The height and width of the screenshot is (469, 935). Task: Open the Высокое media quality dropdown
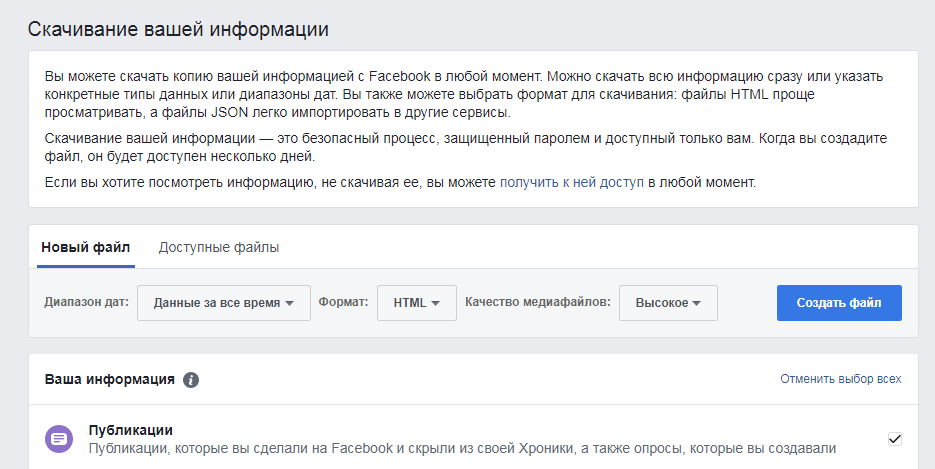pyautogui.click(x=668, y=303)
